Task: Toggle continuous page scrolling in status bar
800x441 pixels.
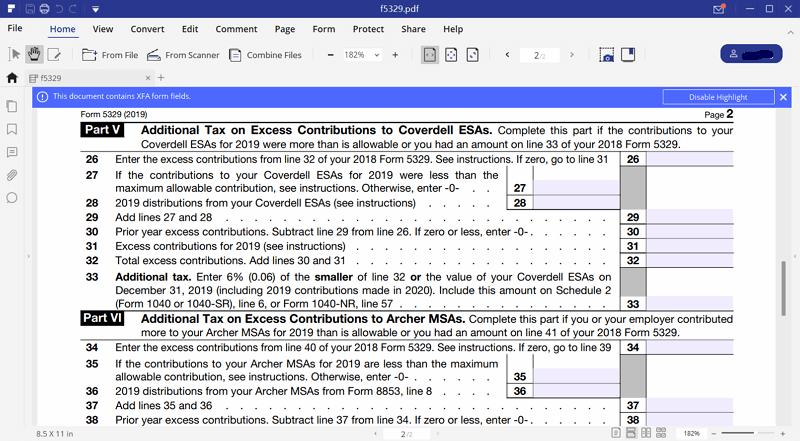Action: click(632, 433)
